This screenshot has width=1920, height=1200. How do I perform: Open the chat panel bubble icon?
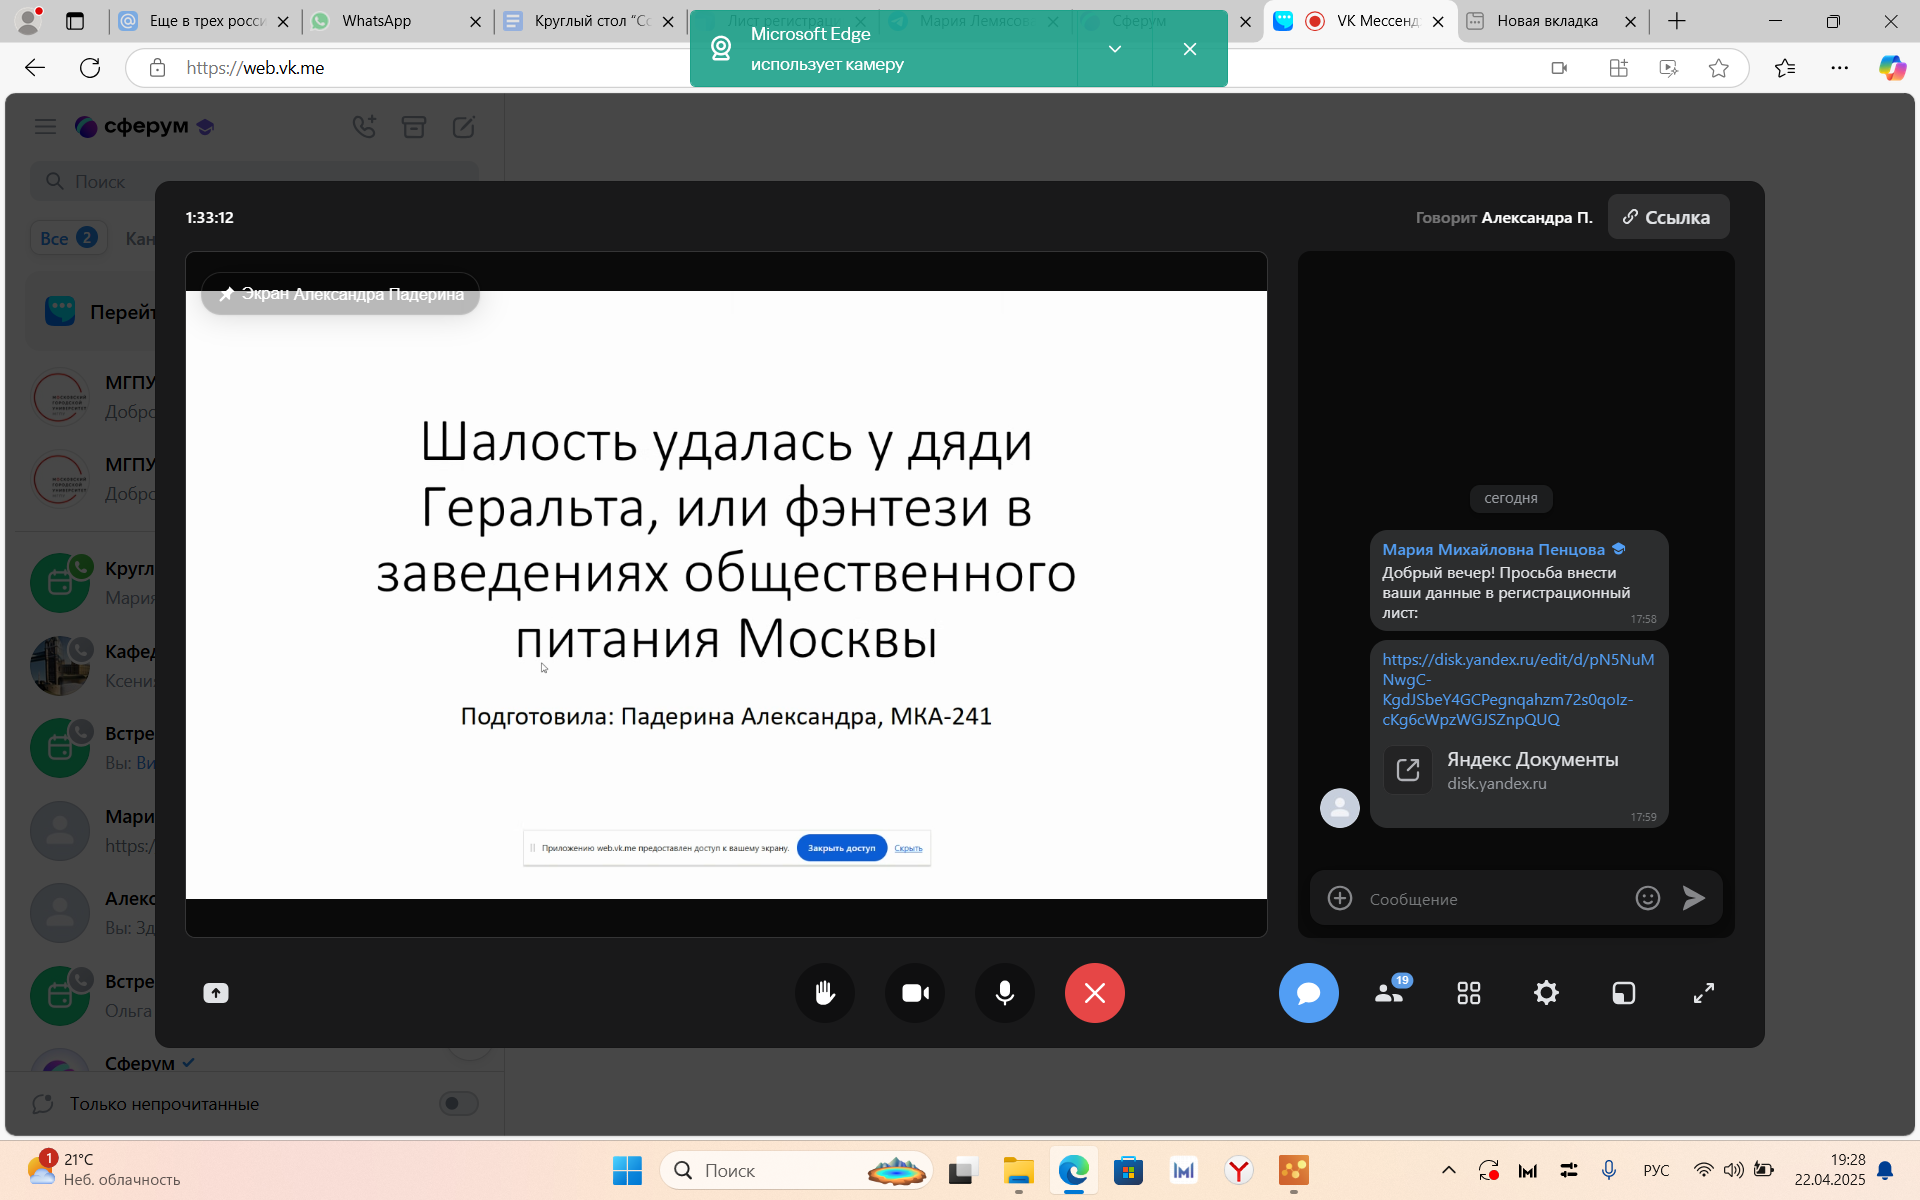1308,993
